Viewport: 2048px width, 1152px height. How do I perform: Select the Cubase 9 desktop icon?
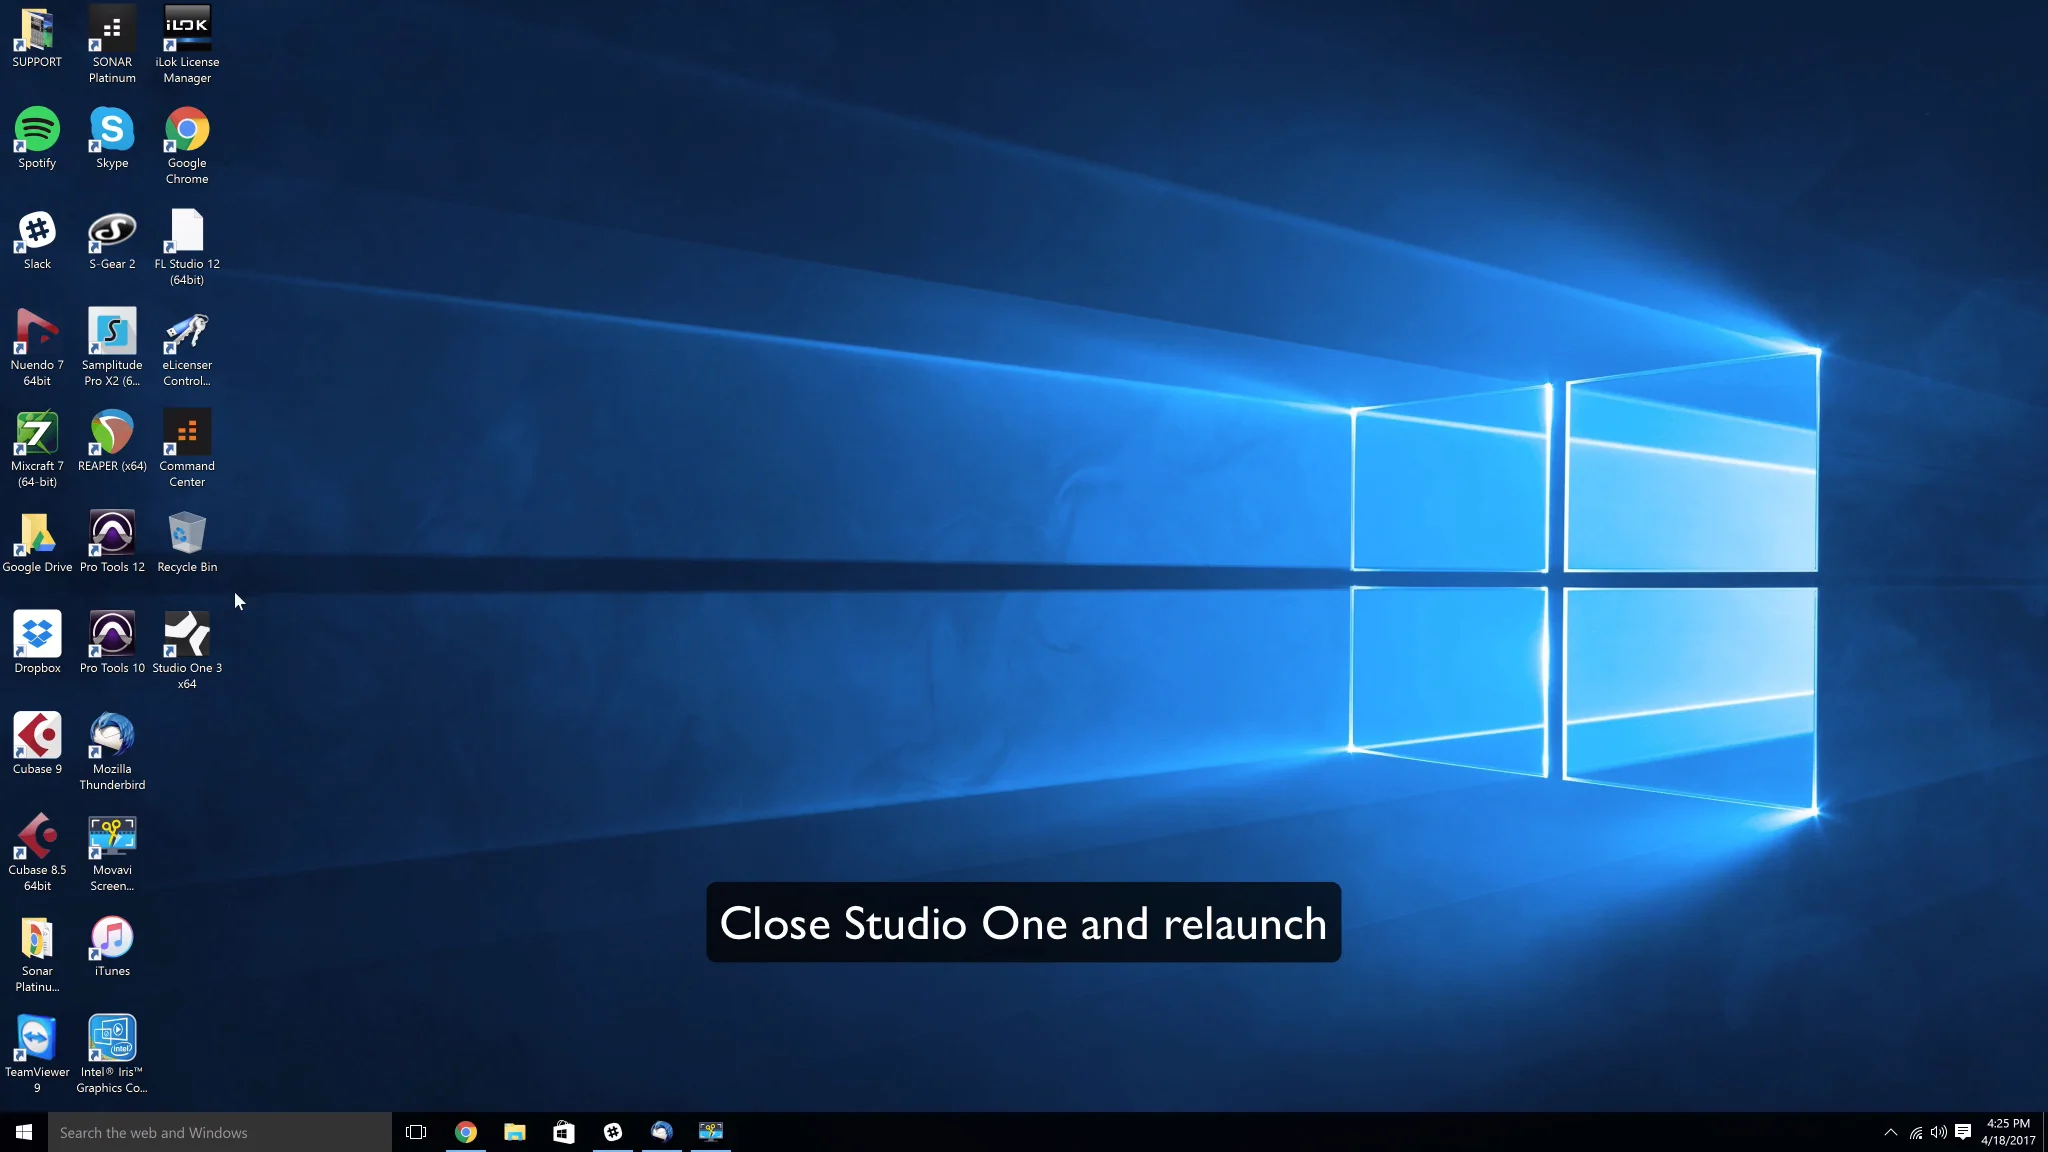tap(37, 745)
